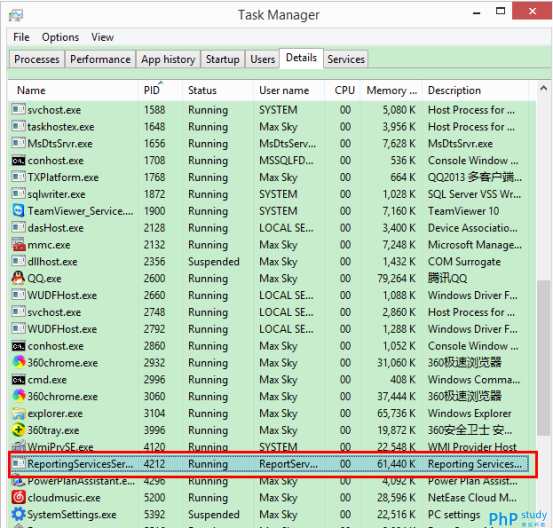Select the ReportingServicesService process row
Screen dimensions: 553x528
coord(269,464)
